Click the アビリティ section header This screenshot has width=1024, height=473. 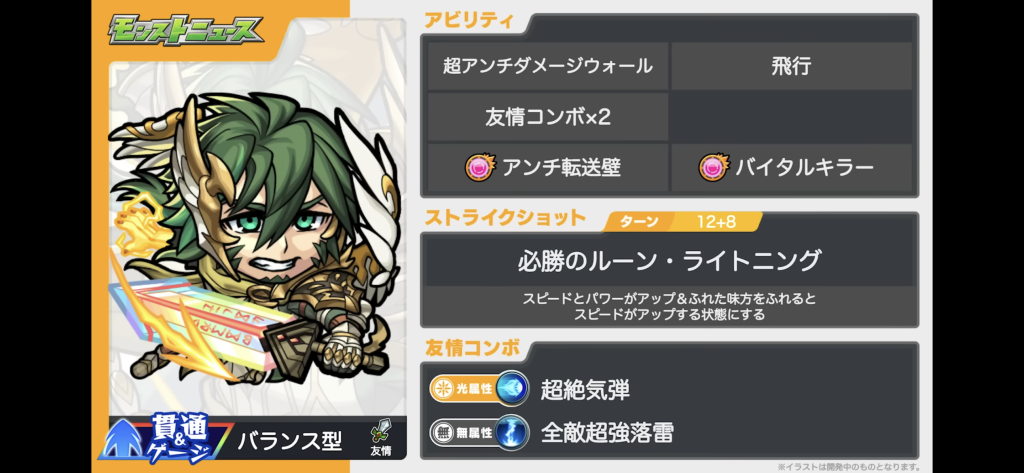(467, 20)
